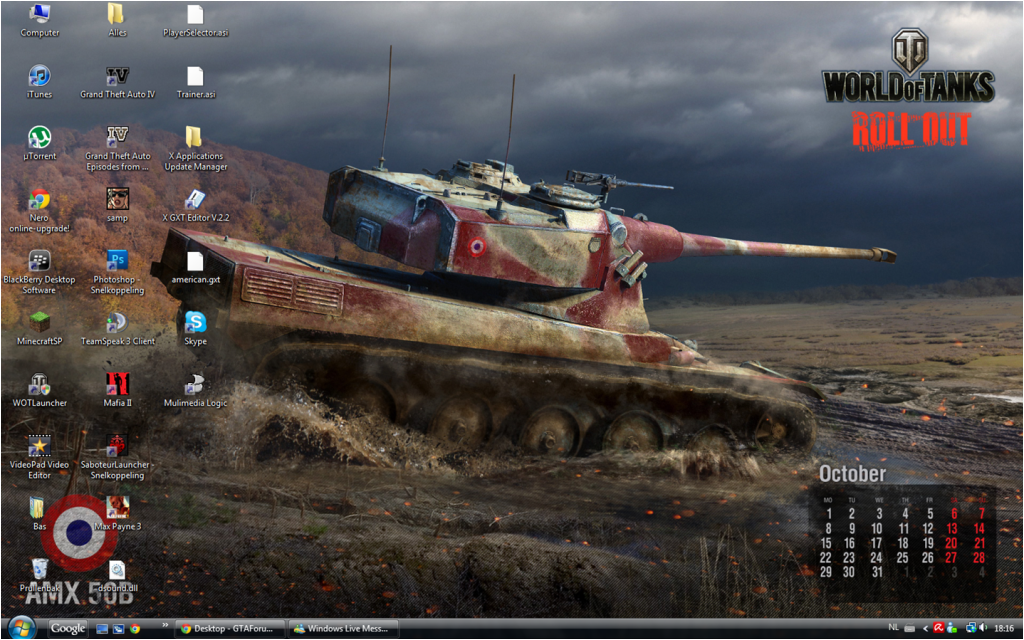The height and width of the screenshot is (640, 1024).
Task: Open TeamSpeak 3 Client
Action: click(118, 328)
